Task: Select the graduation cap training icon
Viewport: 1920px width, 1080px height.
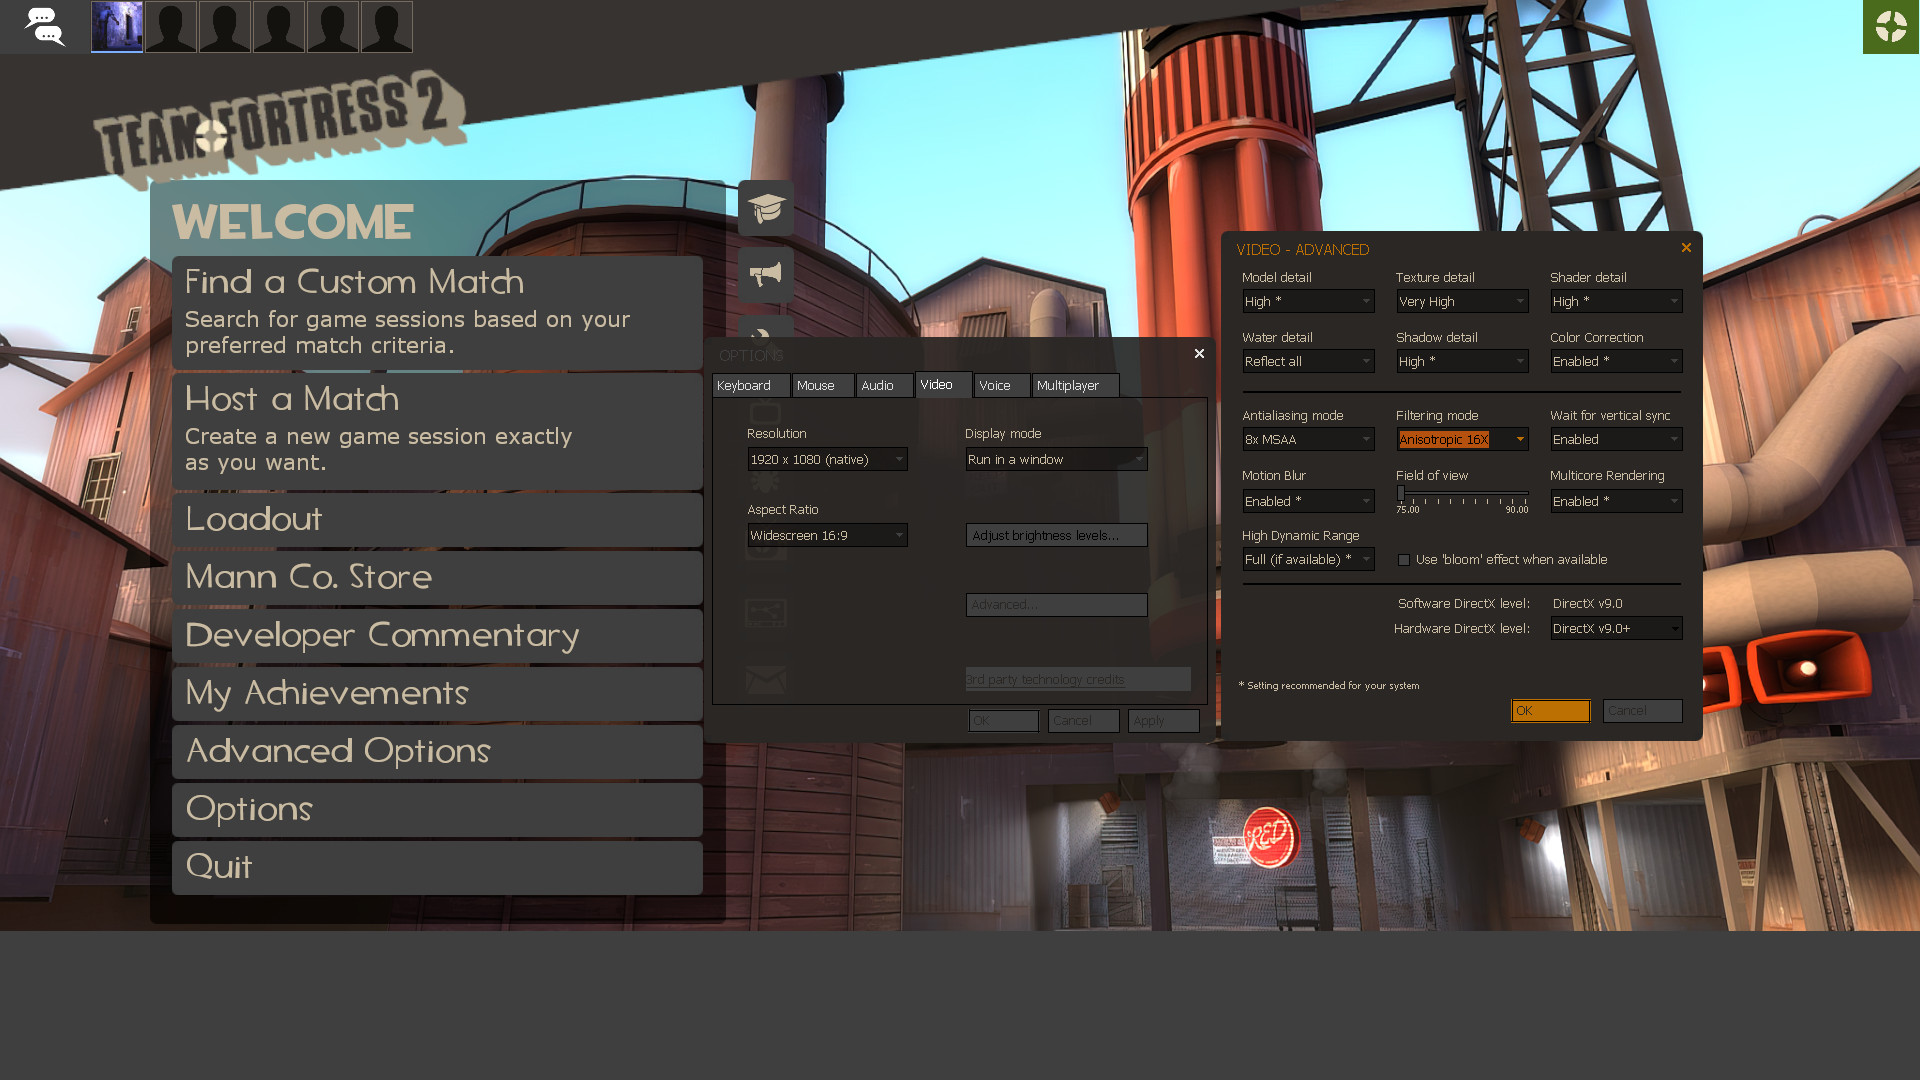Action: click(765, 208)
